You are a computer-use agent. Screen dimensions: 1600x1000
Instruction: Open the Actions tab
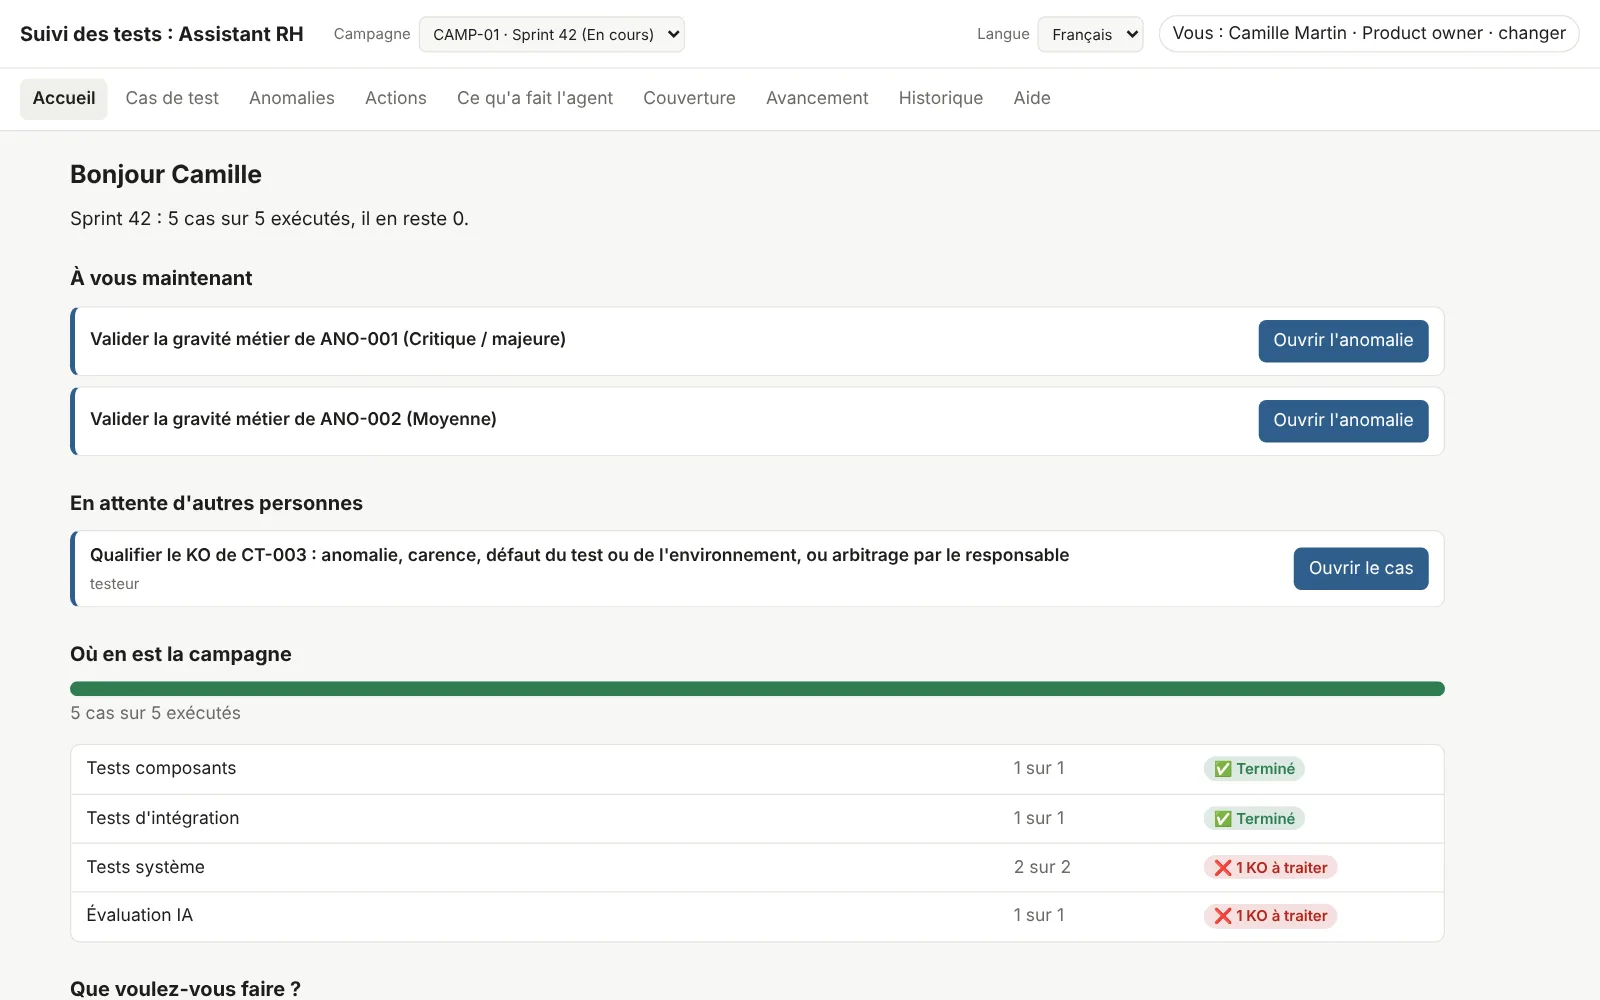(396, 98)
